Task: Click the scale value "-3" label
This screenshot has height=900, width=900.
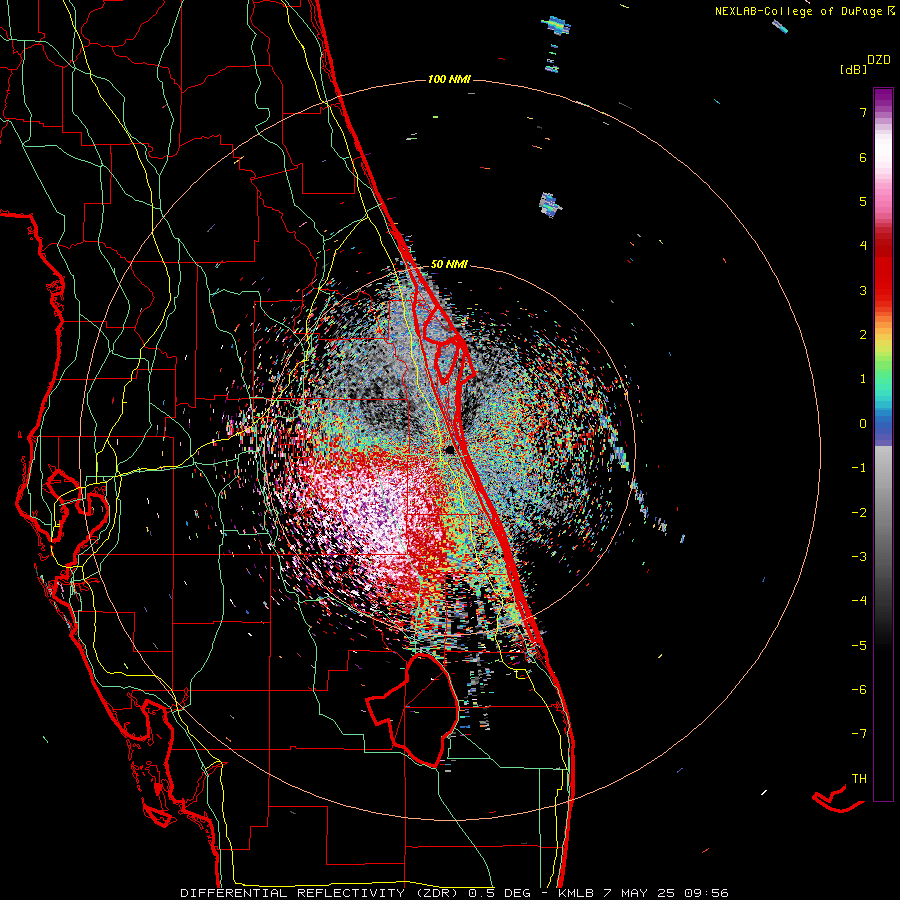Action: tap(859, 557)
